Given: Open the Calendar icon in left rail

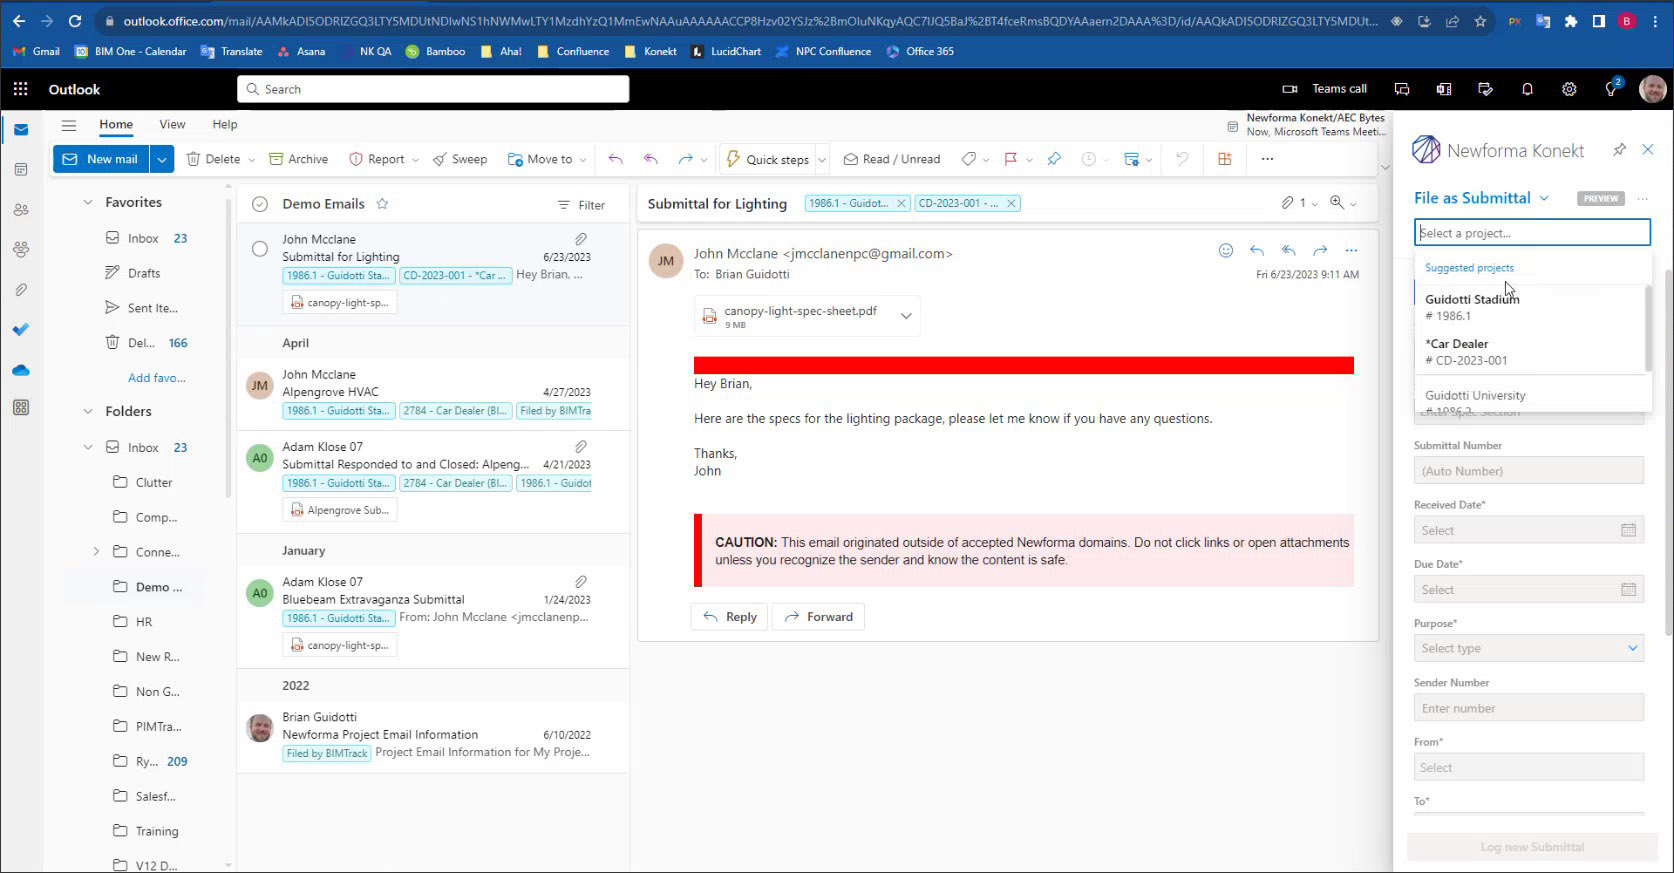Looking at the screenshot, I should tap(21, 170).
